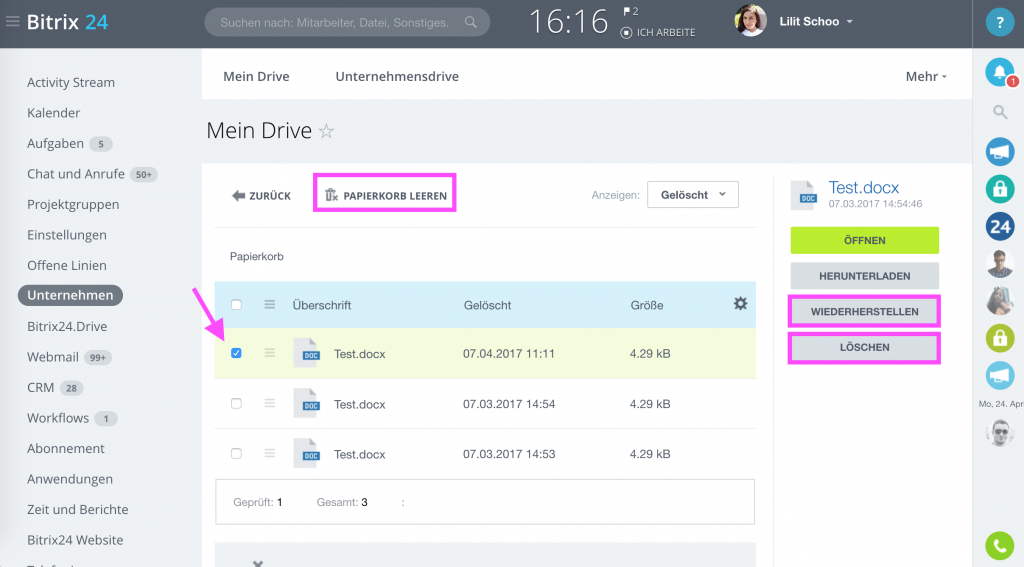Viewport: 1024px width, 567px height.
Task: Click Lilit Schoo profile avatar
Action: click(750, 21)
